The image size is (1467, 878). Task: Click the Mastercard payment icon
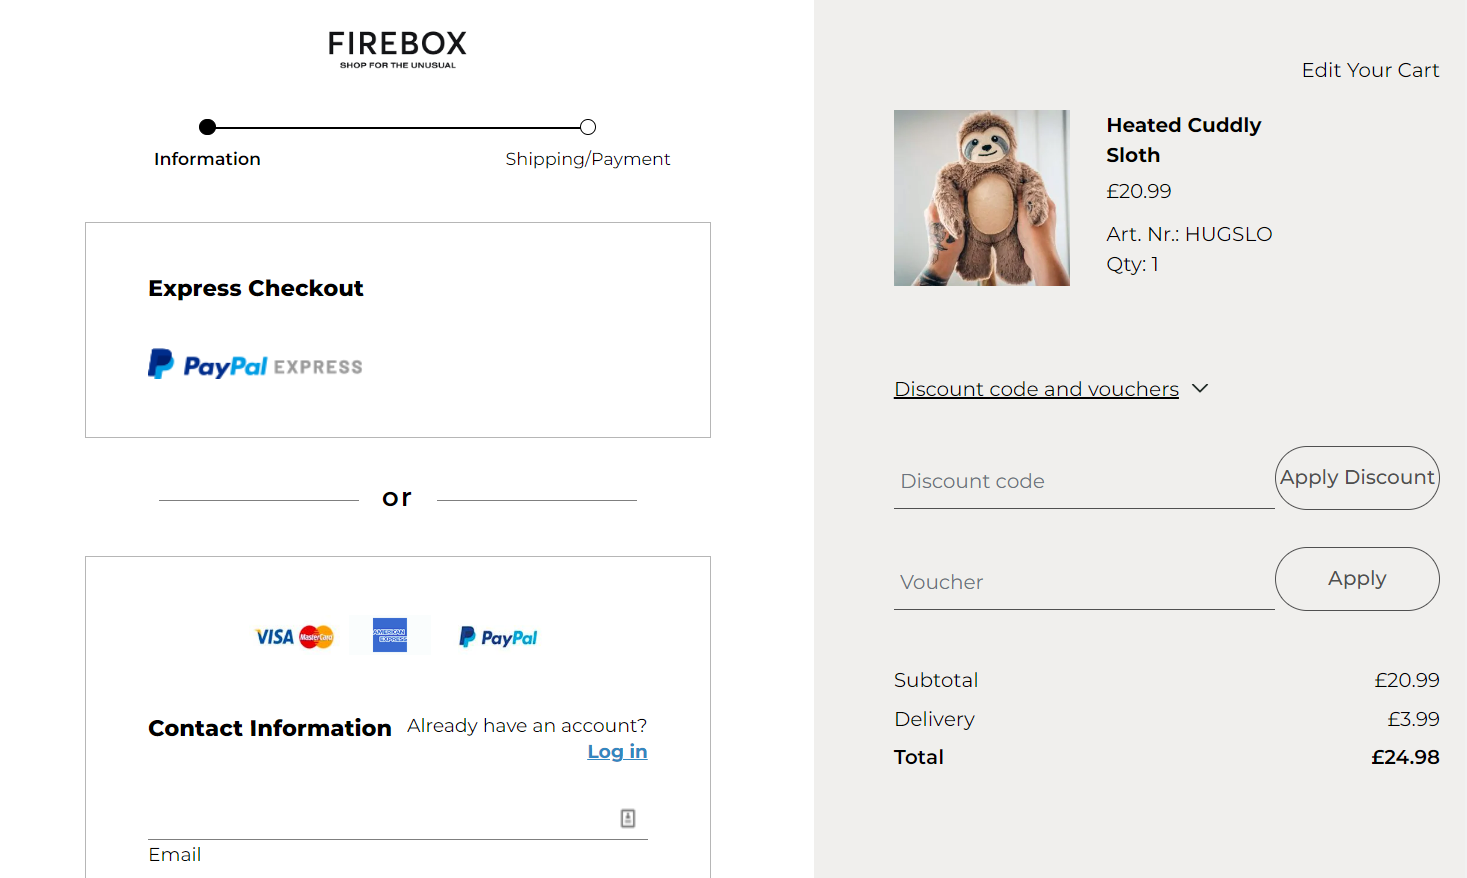315,636
